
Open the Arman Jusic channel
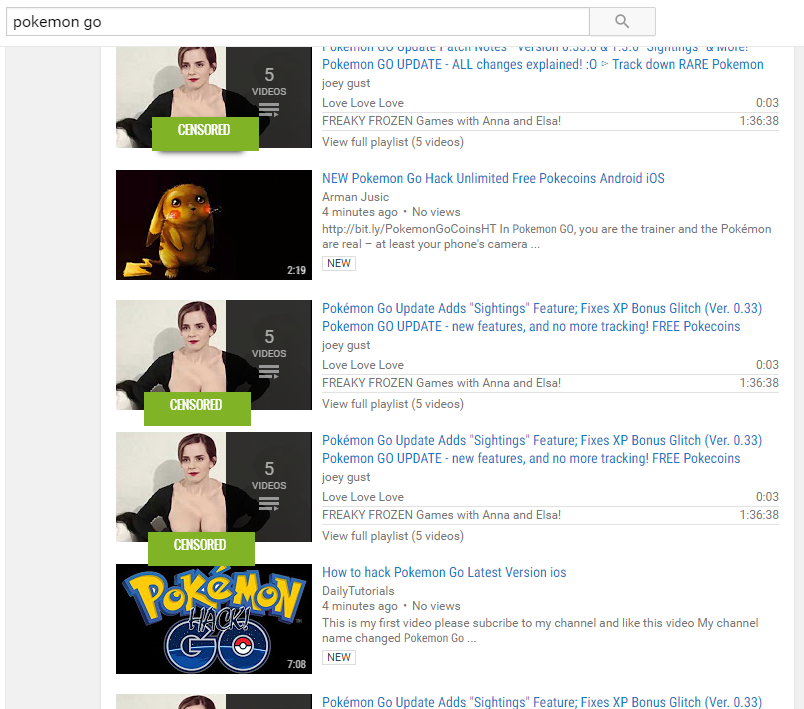355,197
